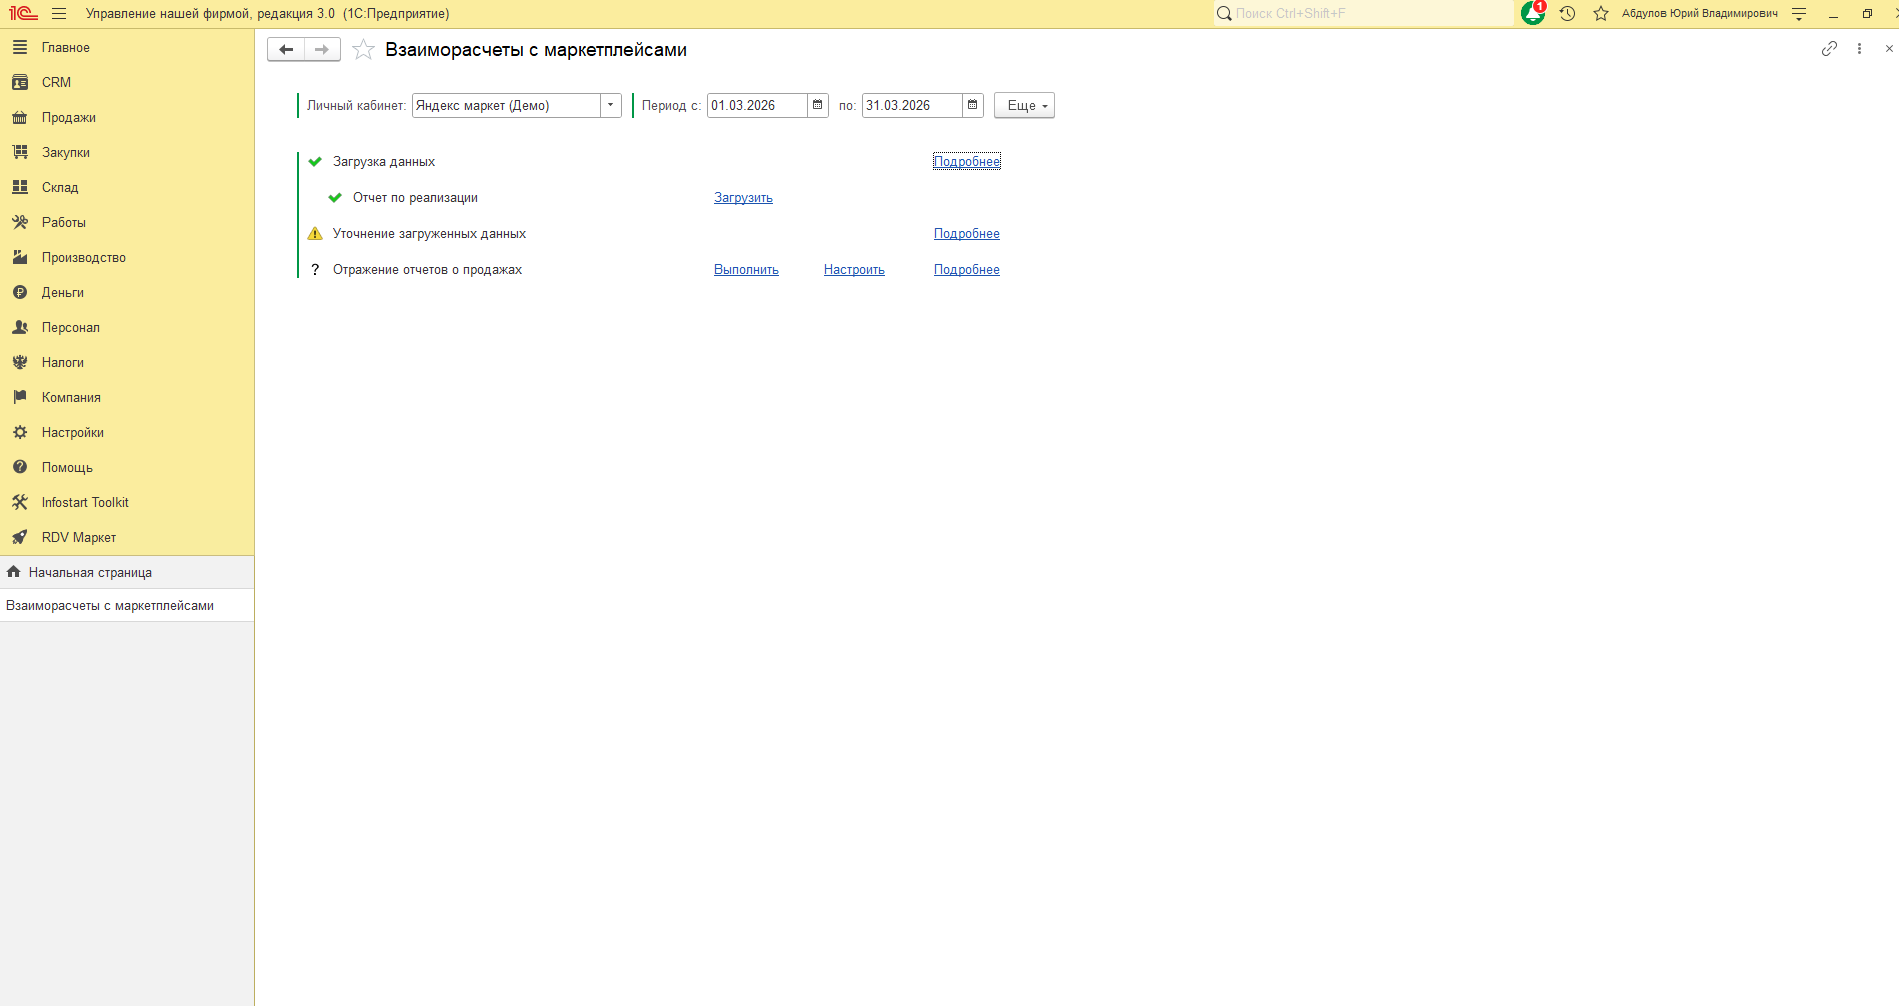
Task: Open notifications bell icon
Action: click(1533, 13)
